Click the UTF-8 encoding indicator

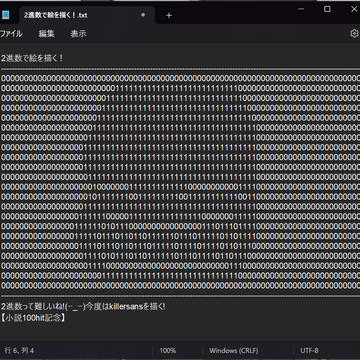309,350
